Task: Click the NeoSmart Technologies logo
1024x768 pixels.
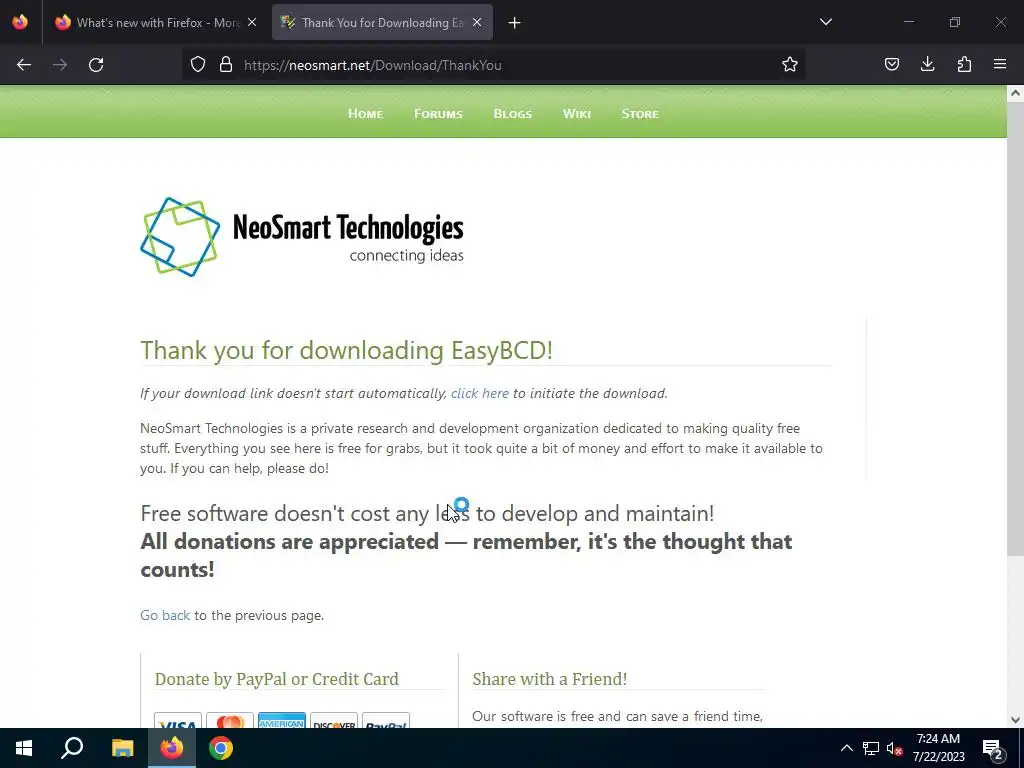Action: (x=302, y=237)
